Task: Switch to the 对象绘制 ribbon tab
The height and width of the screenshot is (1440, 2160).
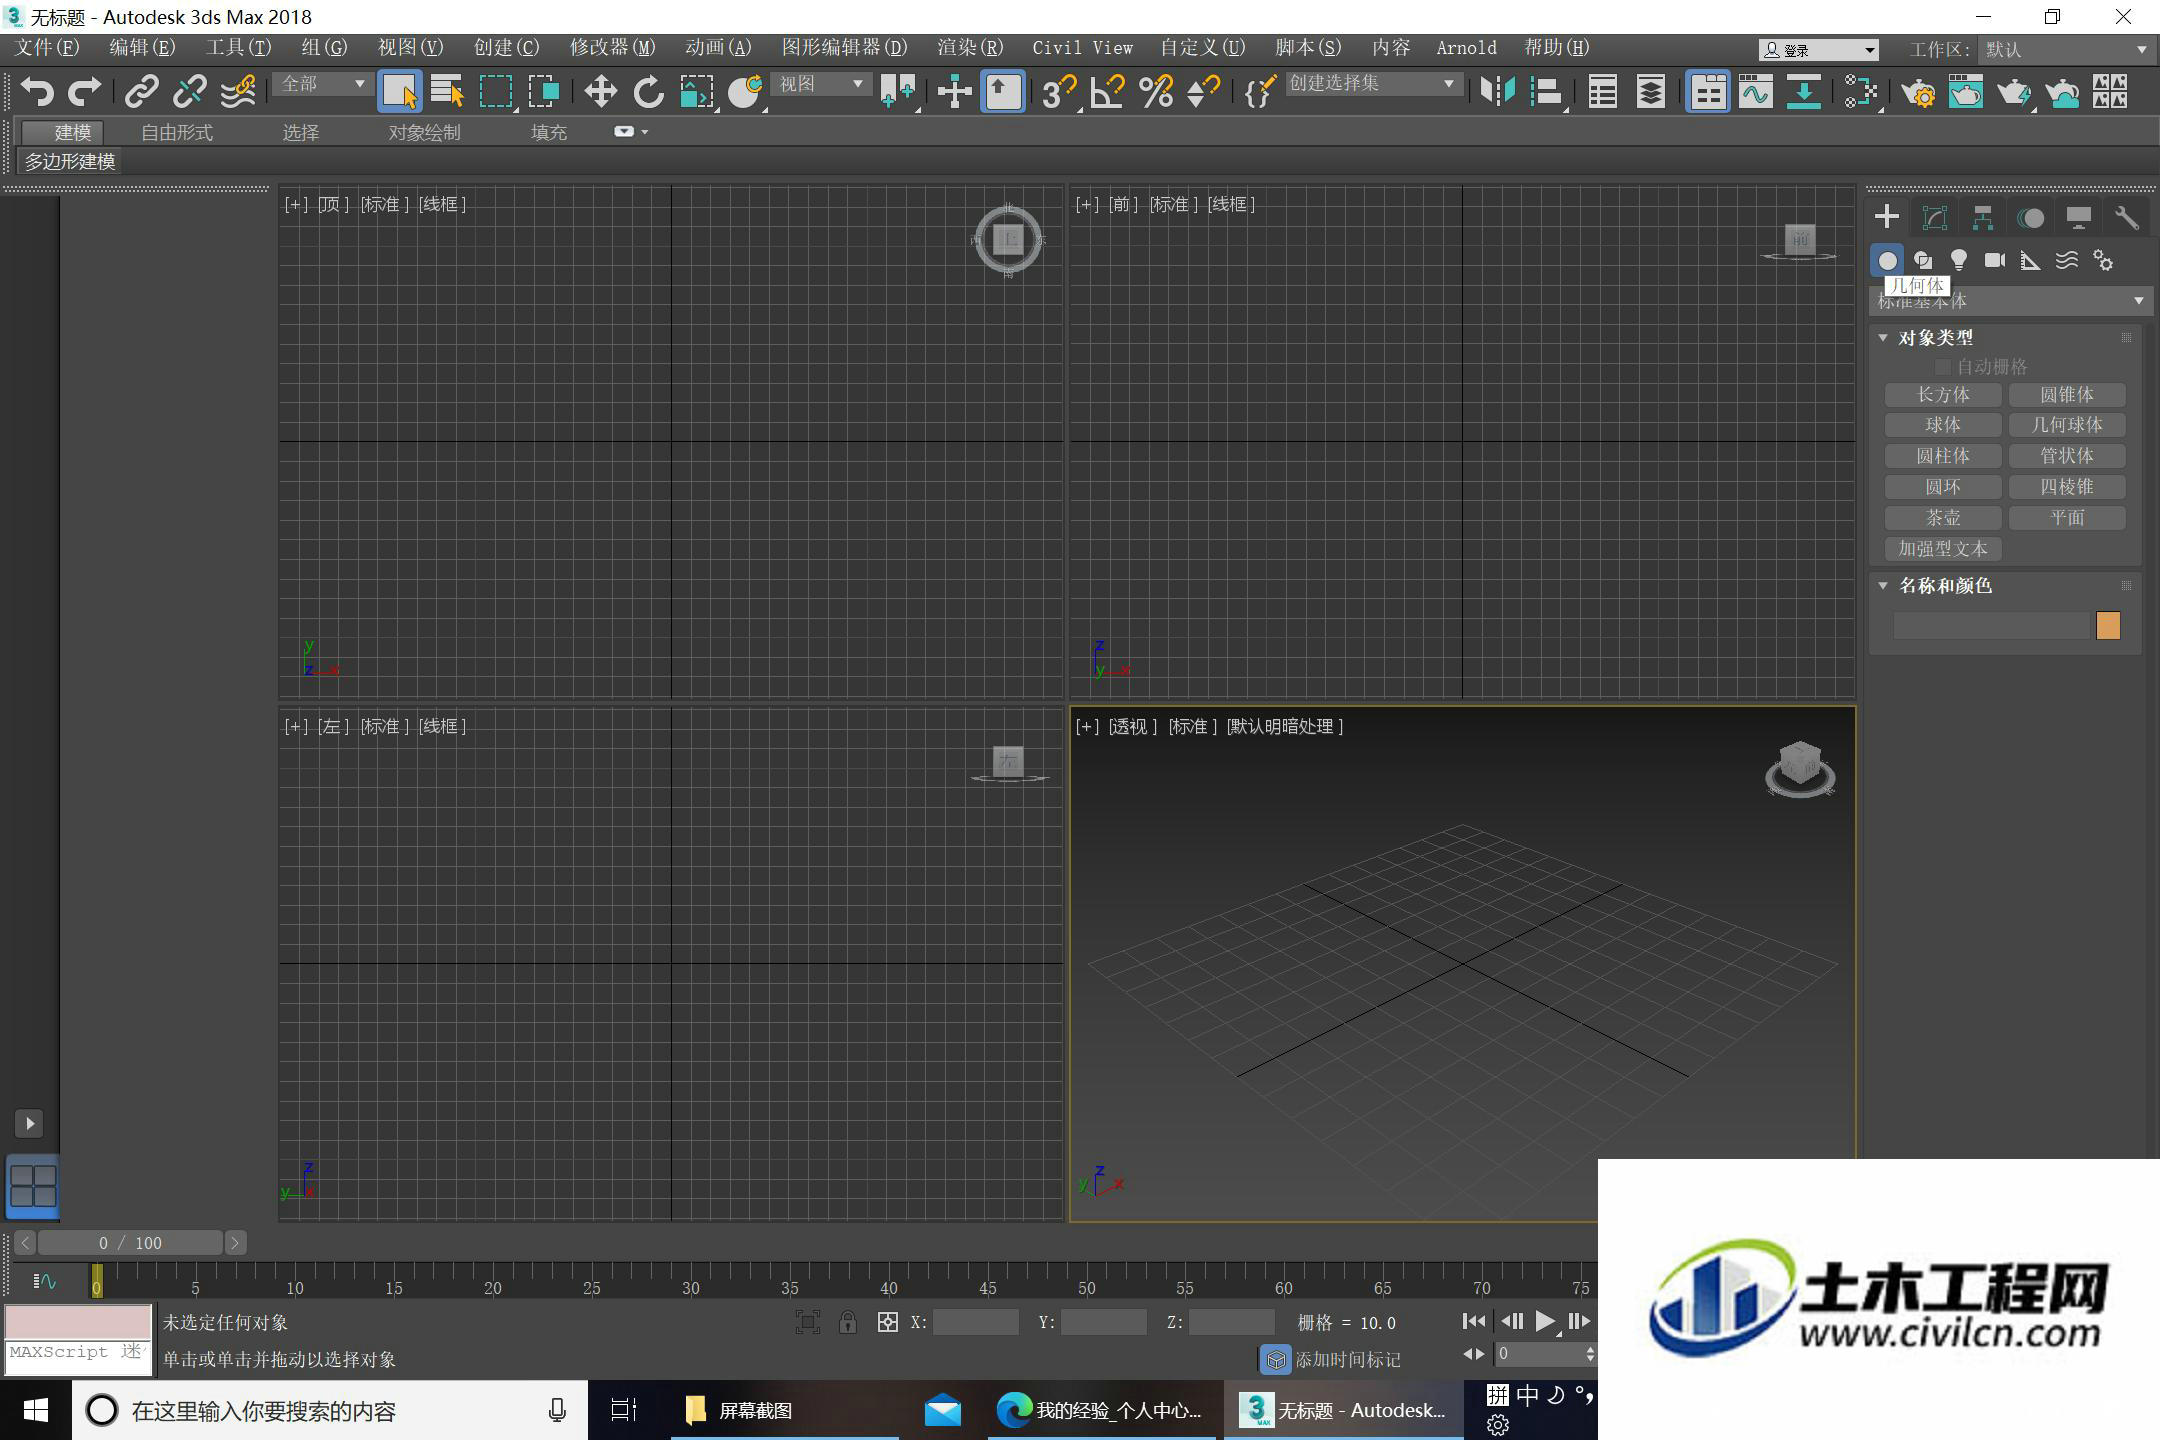Action: click(x=424, y=132)
